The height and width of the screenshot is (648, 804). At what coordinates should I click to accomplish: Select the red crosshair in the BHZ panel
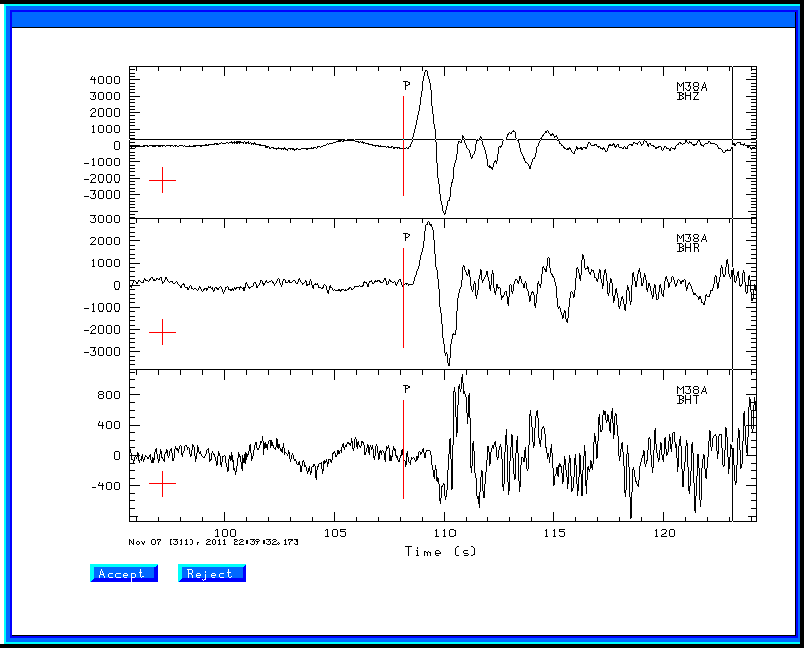(163, 180)
